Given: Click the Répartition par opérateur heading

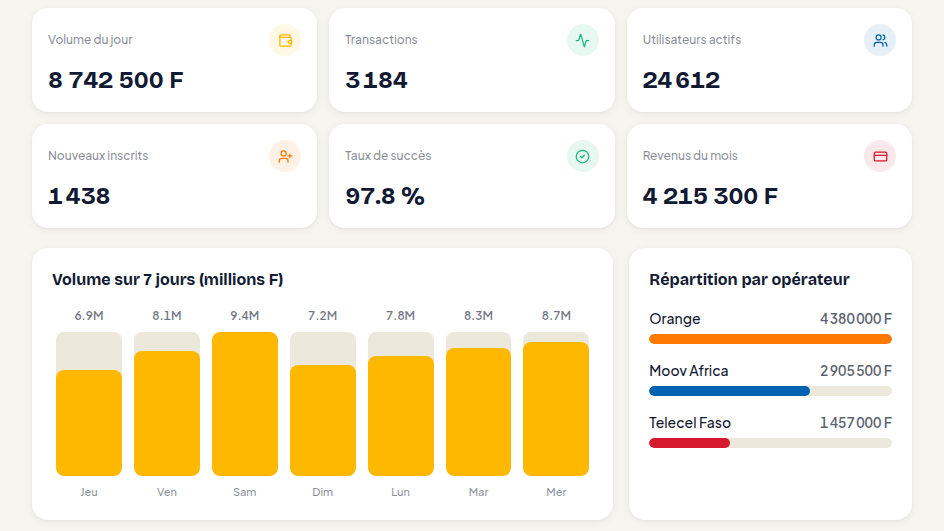Looking at the screenshot, I should click(749, 280).
